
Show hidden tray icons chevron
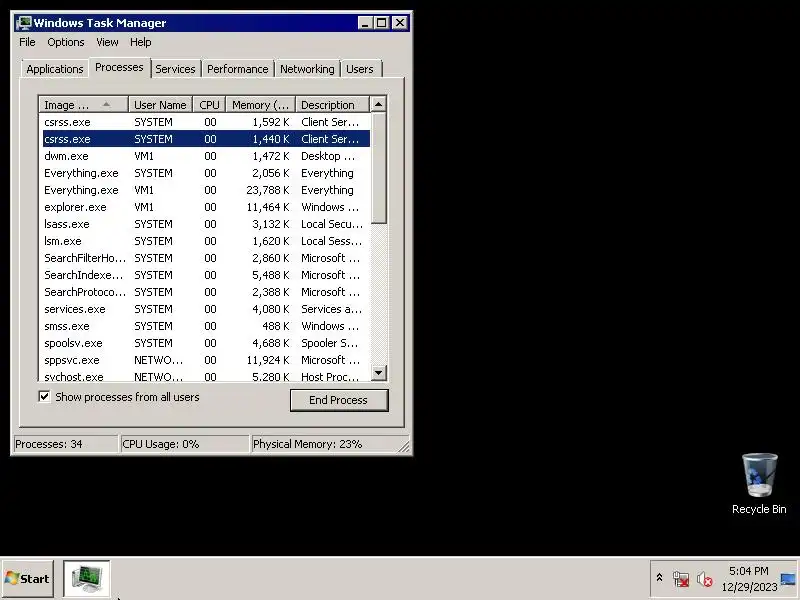(x=659, y=578)
